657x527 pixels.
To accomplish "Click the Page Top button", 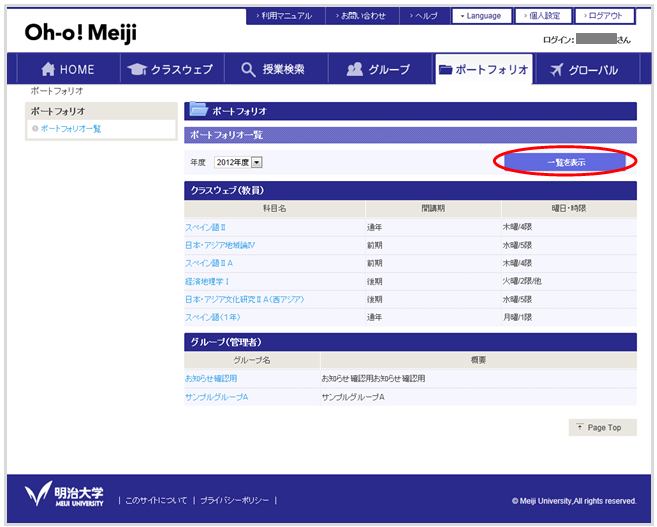I will coord(603,427).
